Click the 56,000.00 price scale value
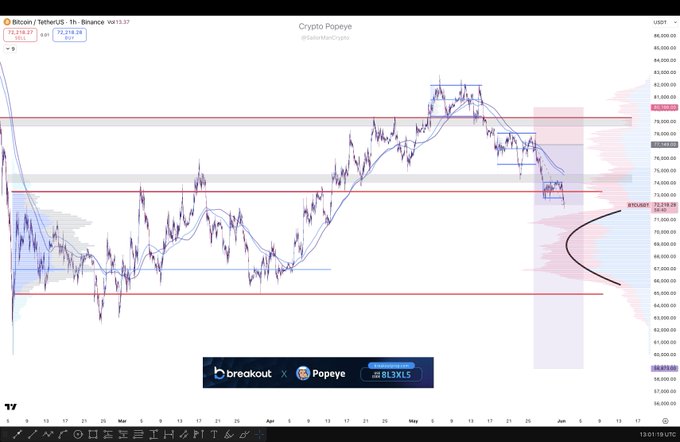Viewport: 680px width, 442px height. (x=665, y=403)
